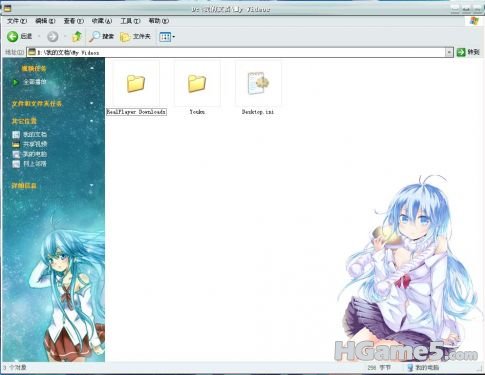Open the Views button dropdown arrow
485x375 pixels.
[x=174, y=37]
